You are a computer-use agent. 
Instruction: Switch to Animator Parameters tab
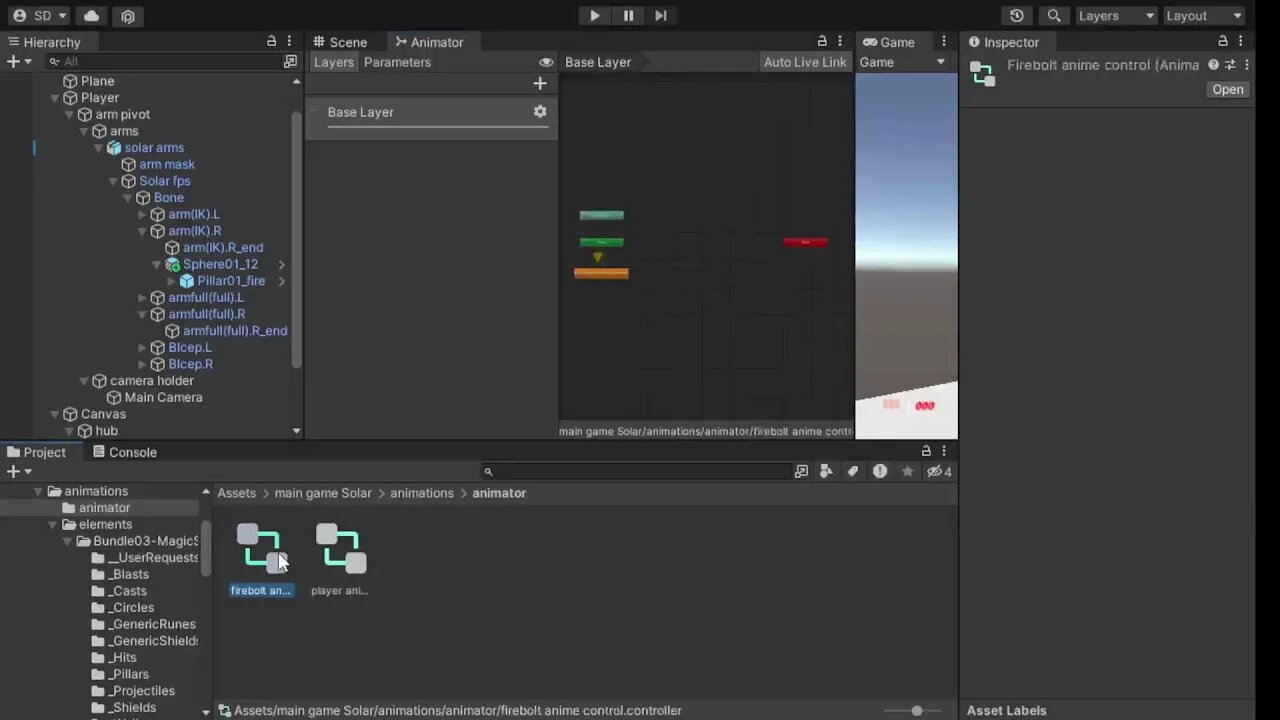pyautogui.click(x=397, y=62)
